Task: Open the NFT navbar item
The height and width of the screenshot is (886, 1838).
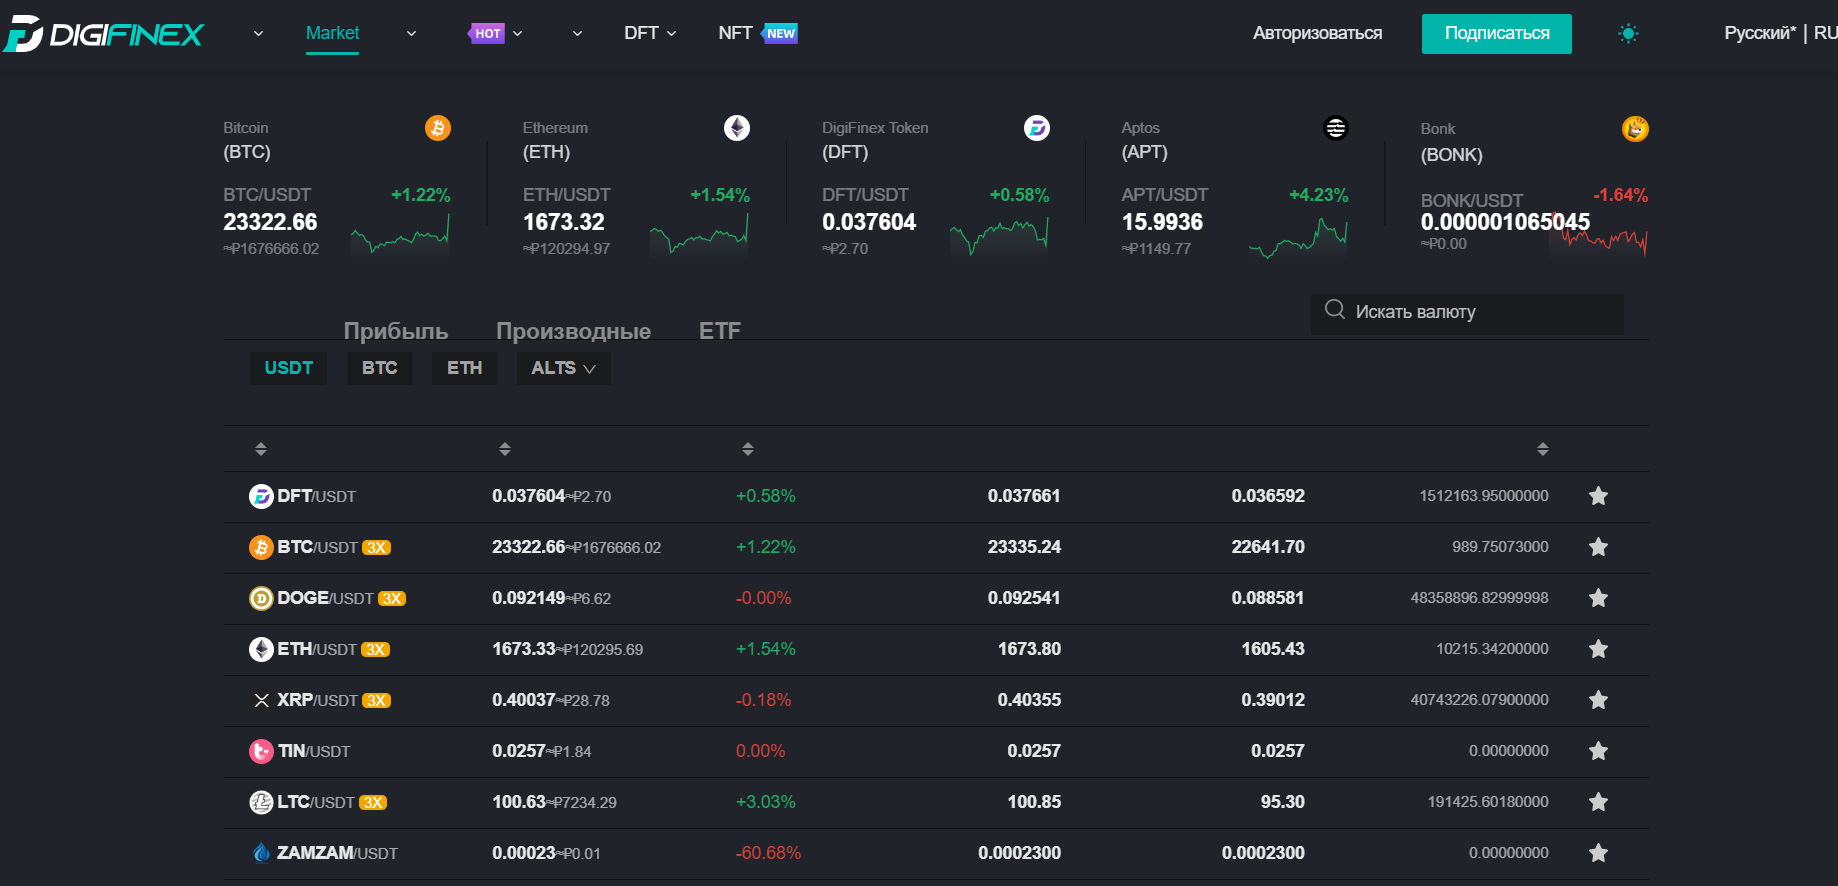Action: click(x=735, y=33)
